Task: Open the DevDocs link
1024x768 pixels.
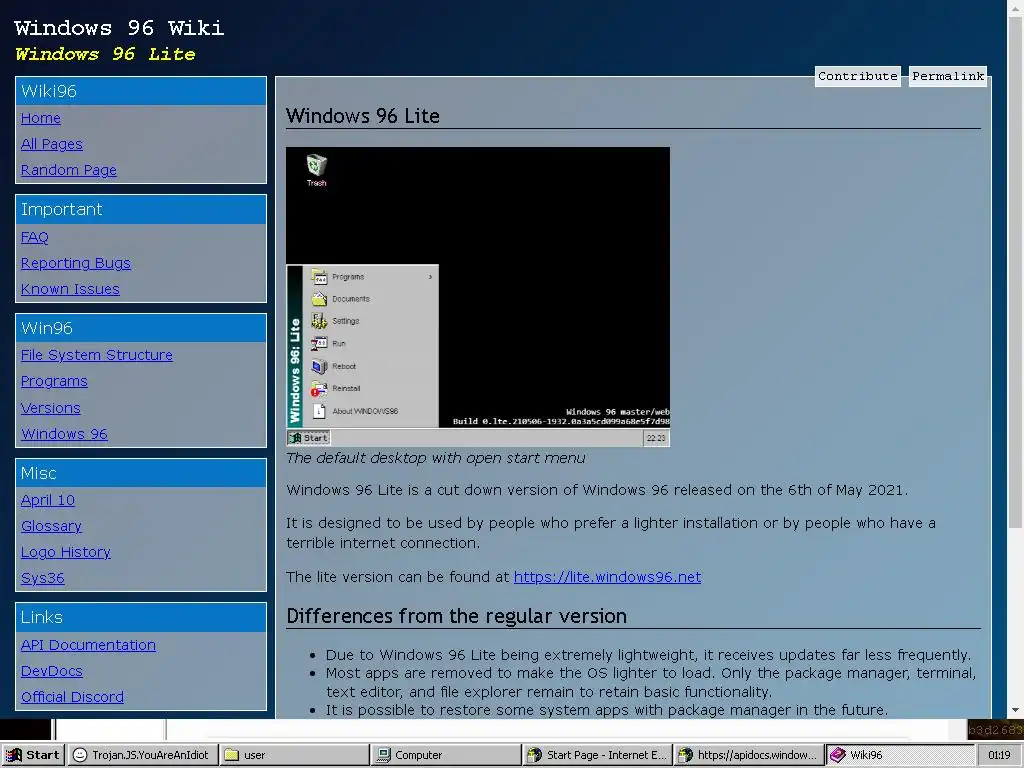Action: (x=52, y=671)
